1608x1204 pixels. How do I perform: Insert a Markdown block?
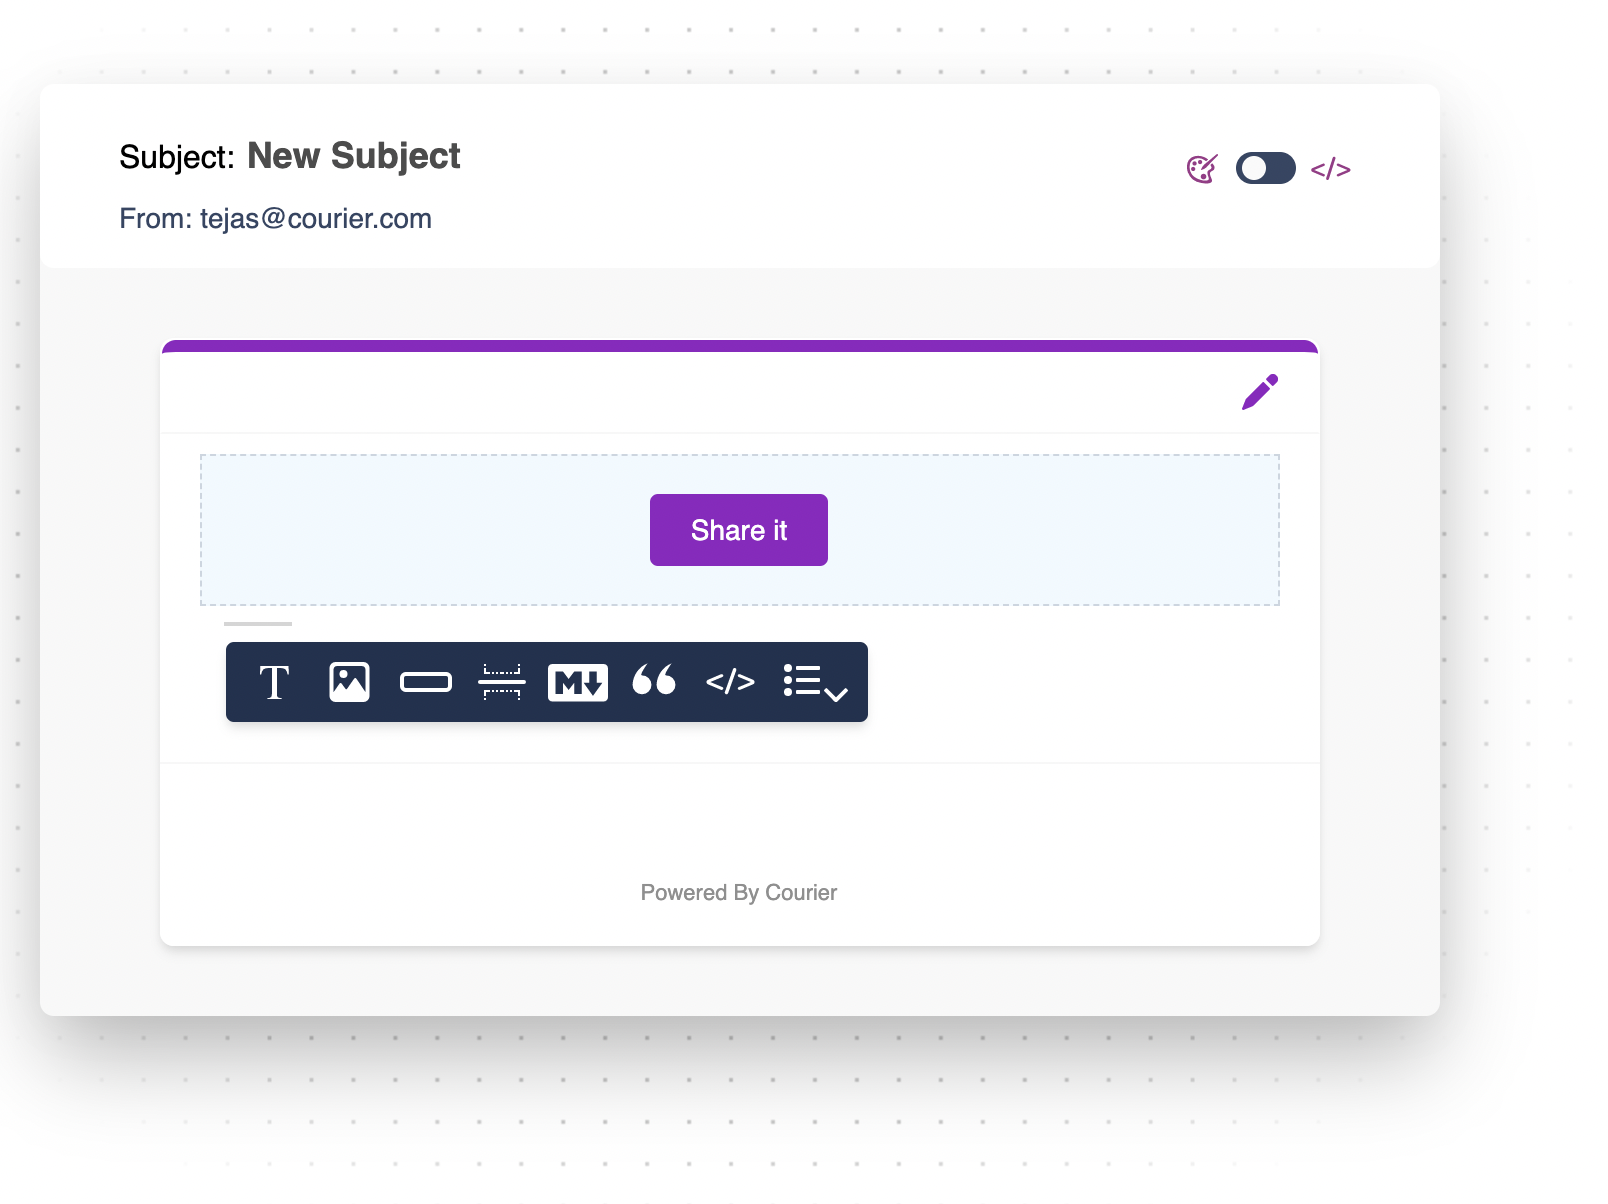click(x=578, y=683)
